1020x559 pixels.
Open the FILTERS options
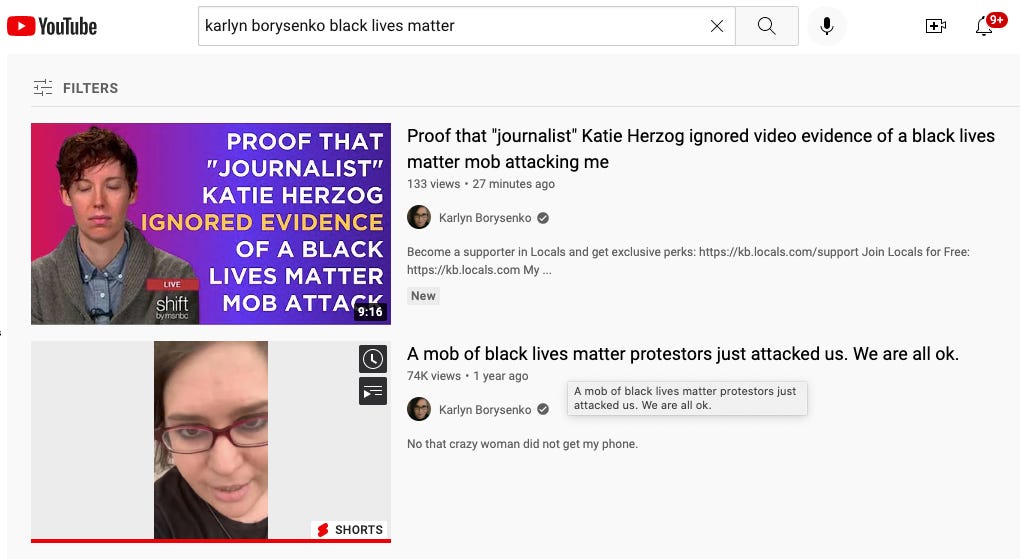point(75,88)
